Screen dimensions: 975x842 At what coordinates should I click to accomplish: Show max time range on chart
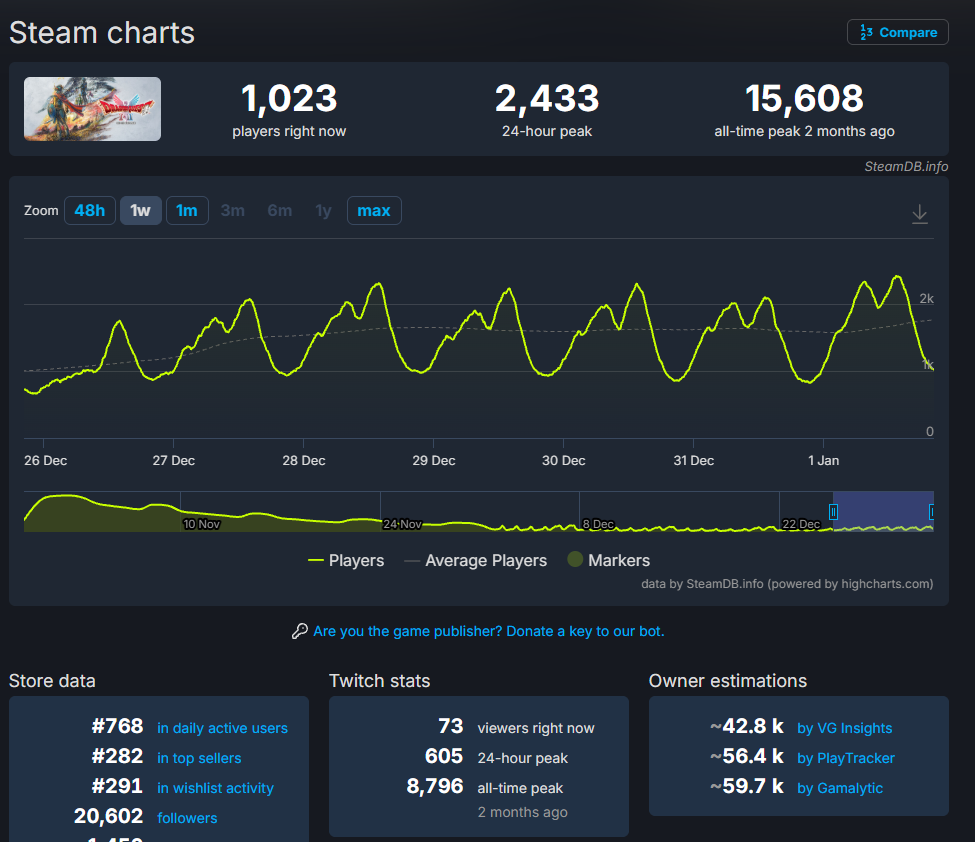coord(374,211)
